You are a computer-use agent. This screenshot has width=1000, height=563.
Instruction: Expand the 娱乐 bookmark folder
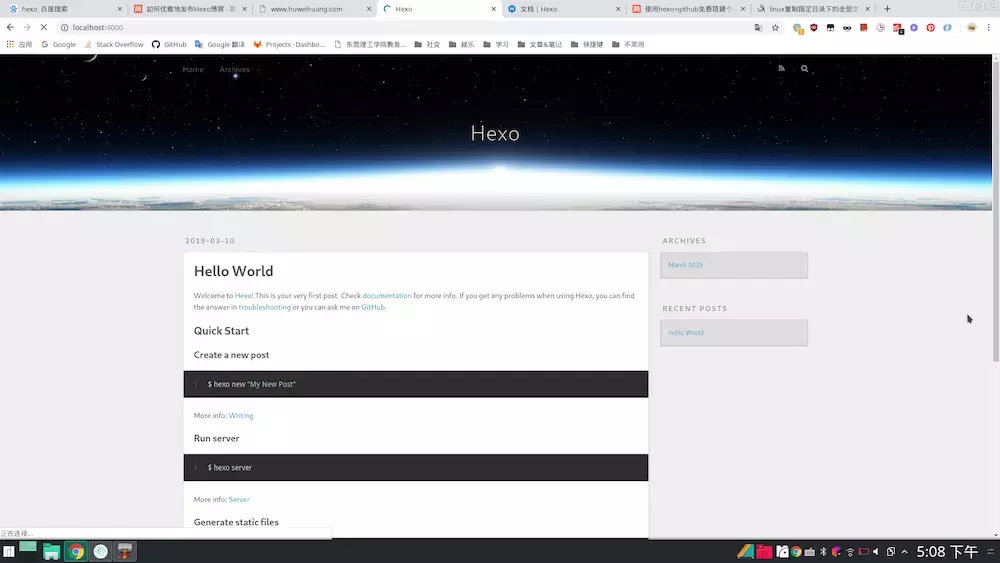(462, 45)
